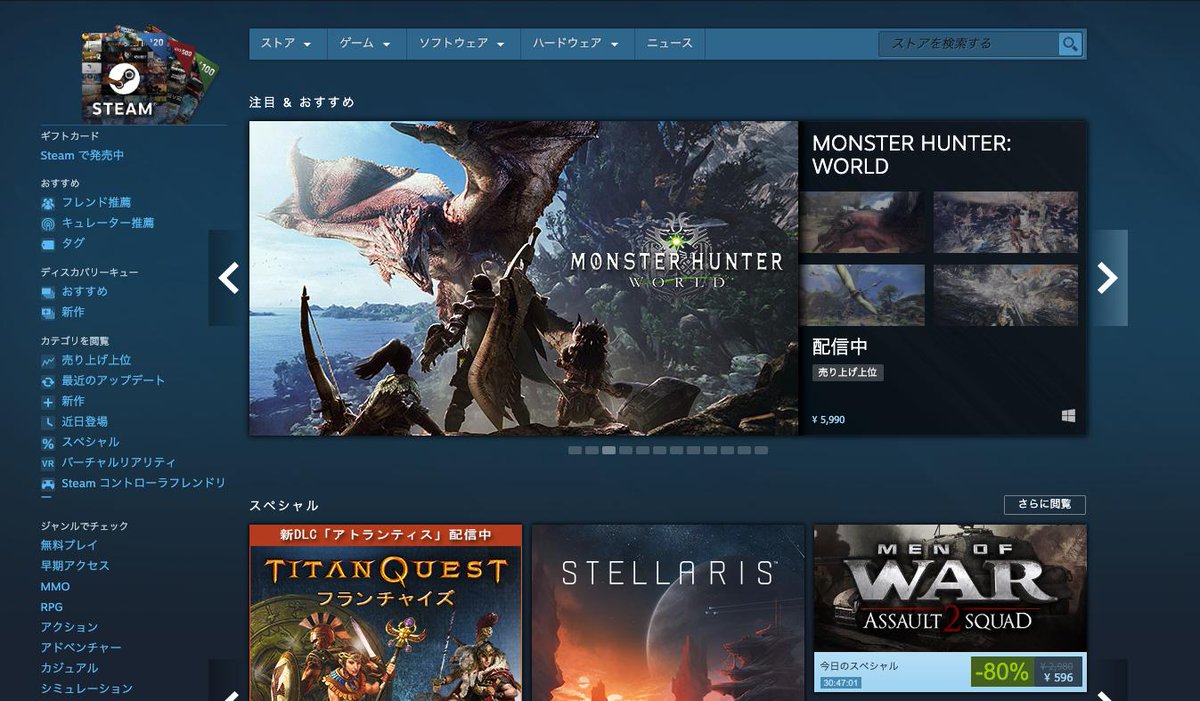Click the VR icon for バーチャルリアリティ

(47, 463)
